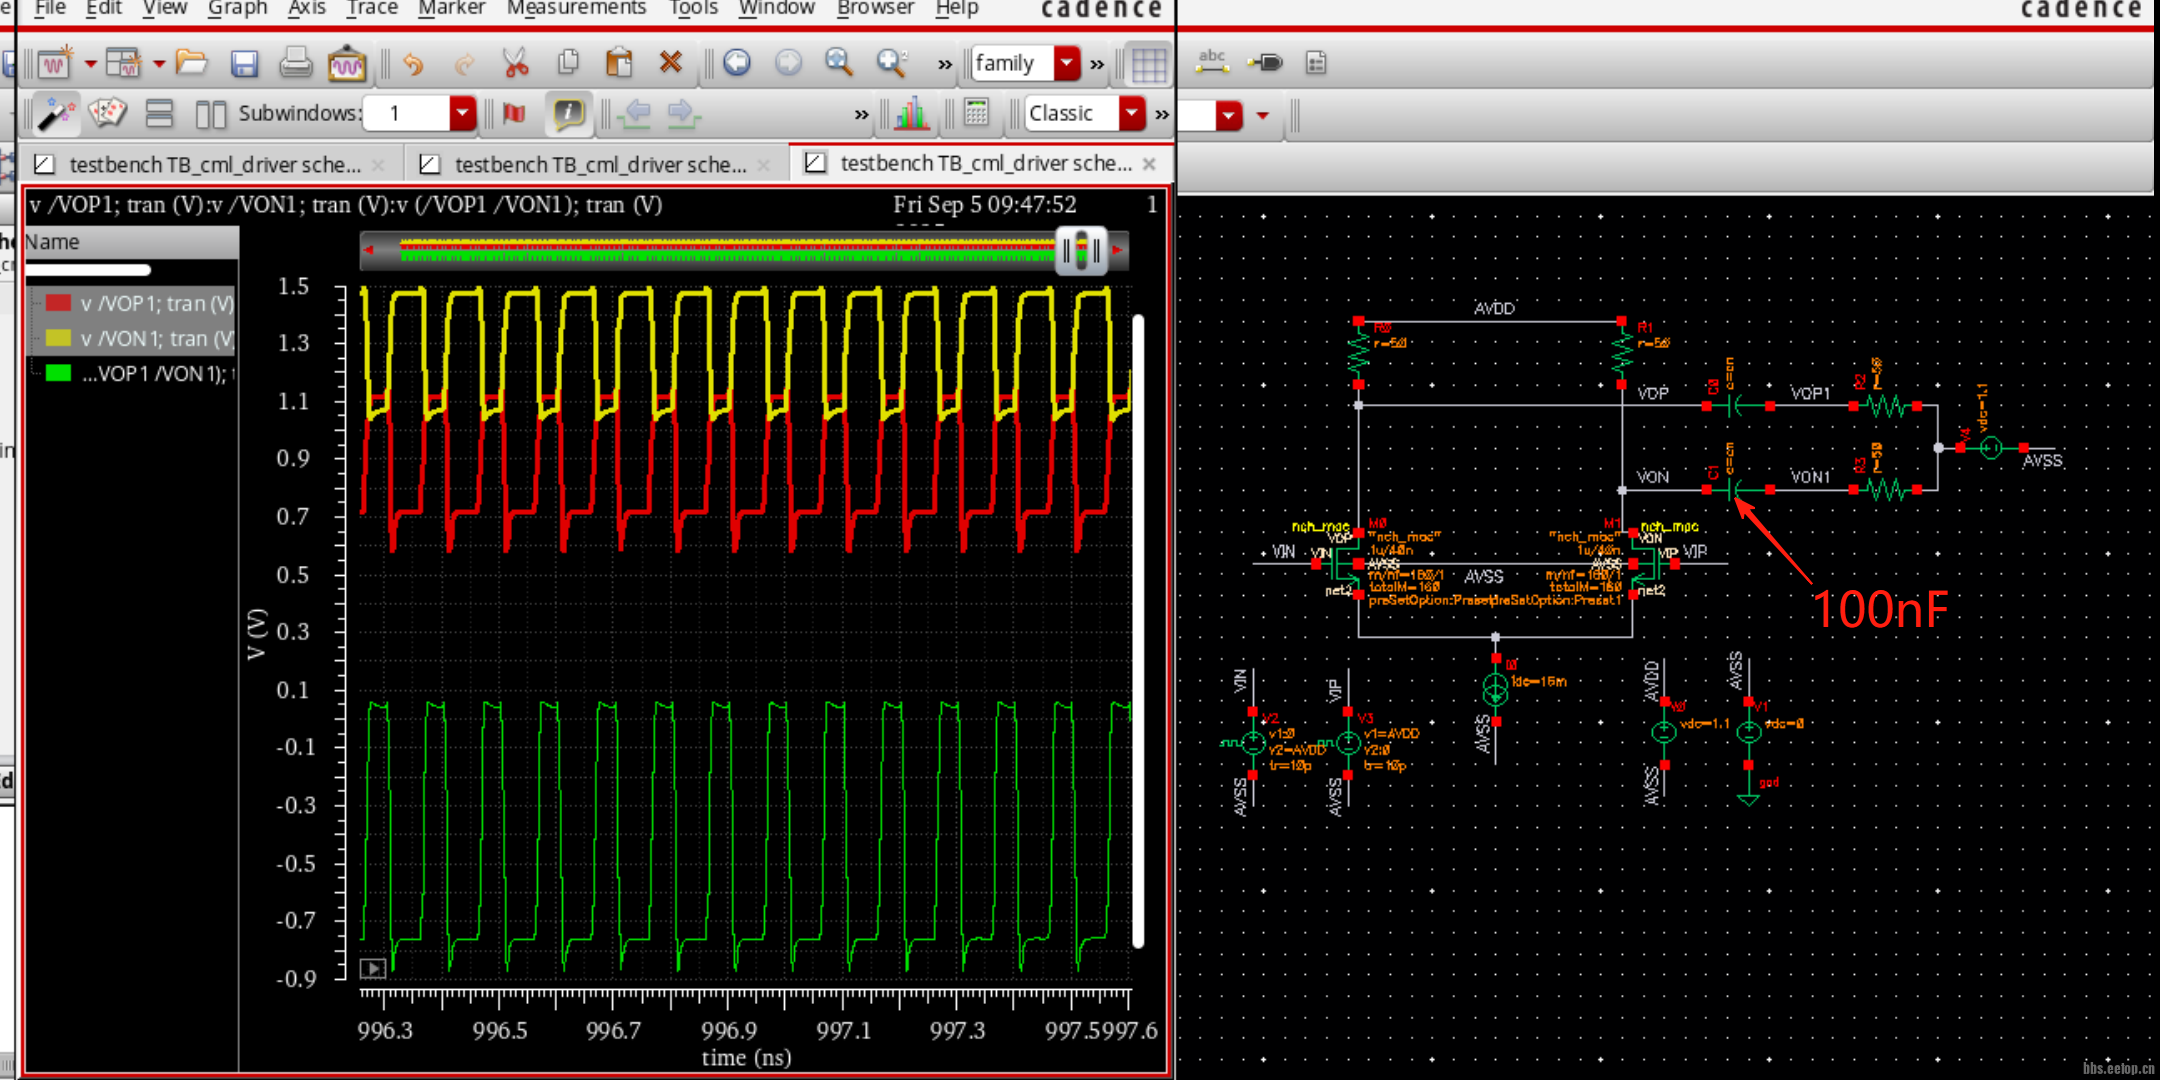The height and width of the screenshot is (1080, 2160).
Task: Expand the toolbar overflow after the zoom icons
Action: pos(945,65)
